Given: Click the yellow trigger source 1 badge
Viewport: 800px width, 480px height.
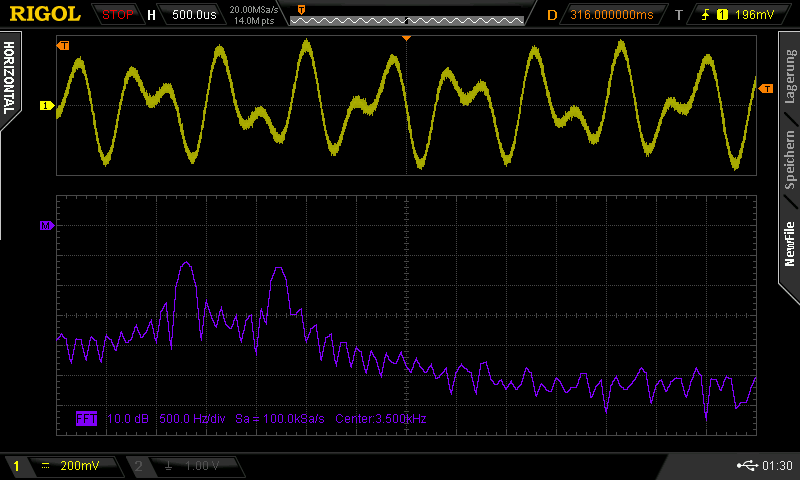Looking at the screenshot, I should click(x=722, y=15).
